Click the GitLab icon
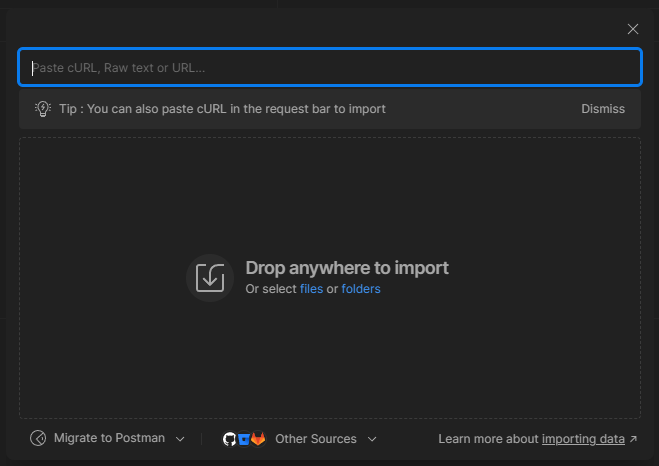 (x=258, y=439)
